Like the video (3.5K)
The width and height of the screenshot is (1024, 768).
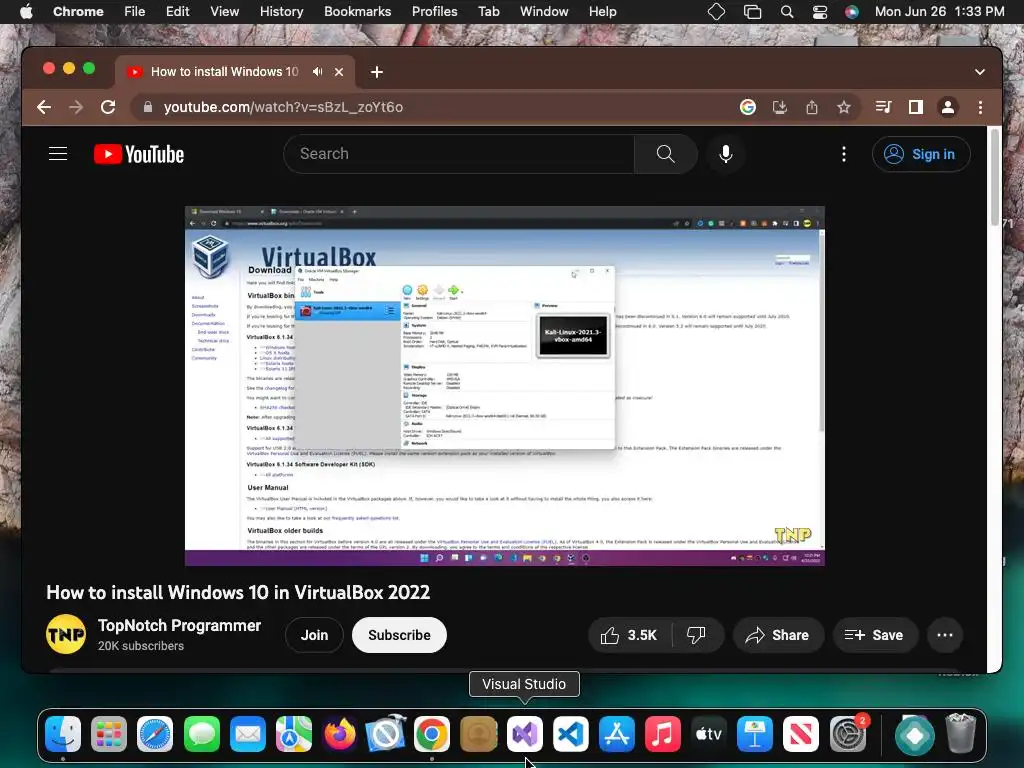[630, 635]
